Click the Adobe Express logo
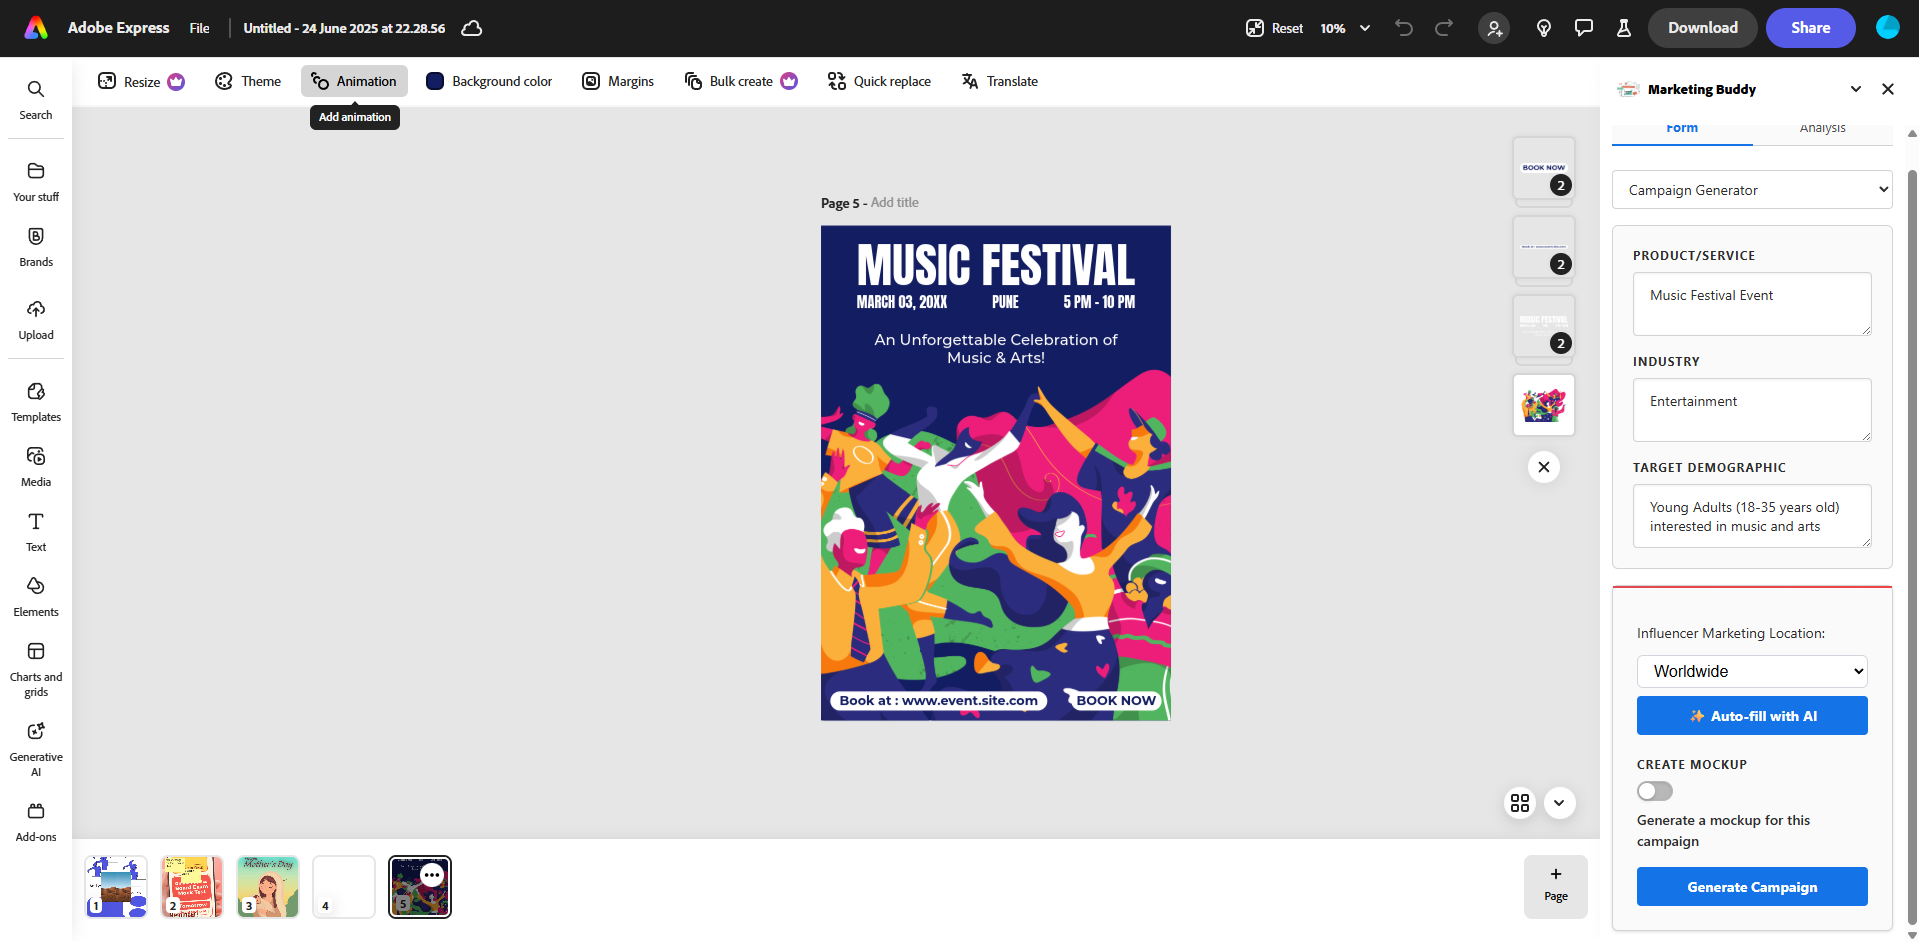Viewport: 1919px width, 942px height. [36, 28]
